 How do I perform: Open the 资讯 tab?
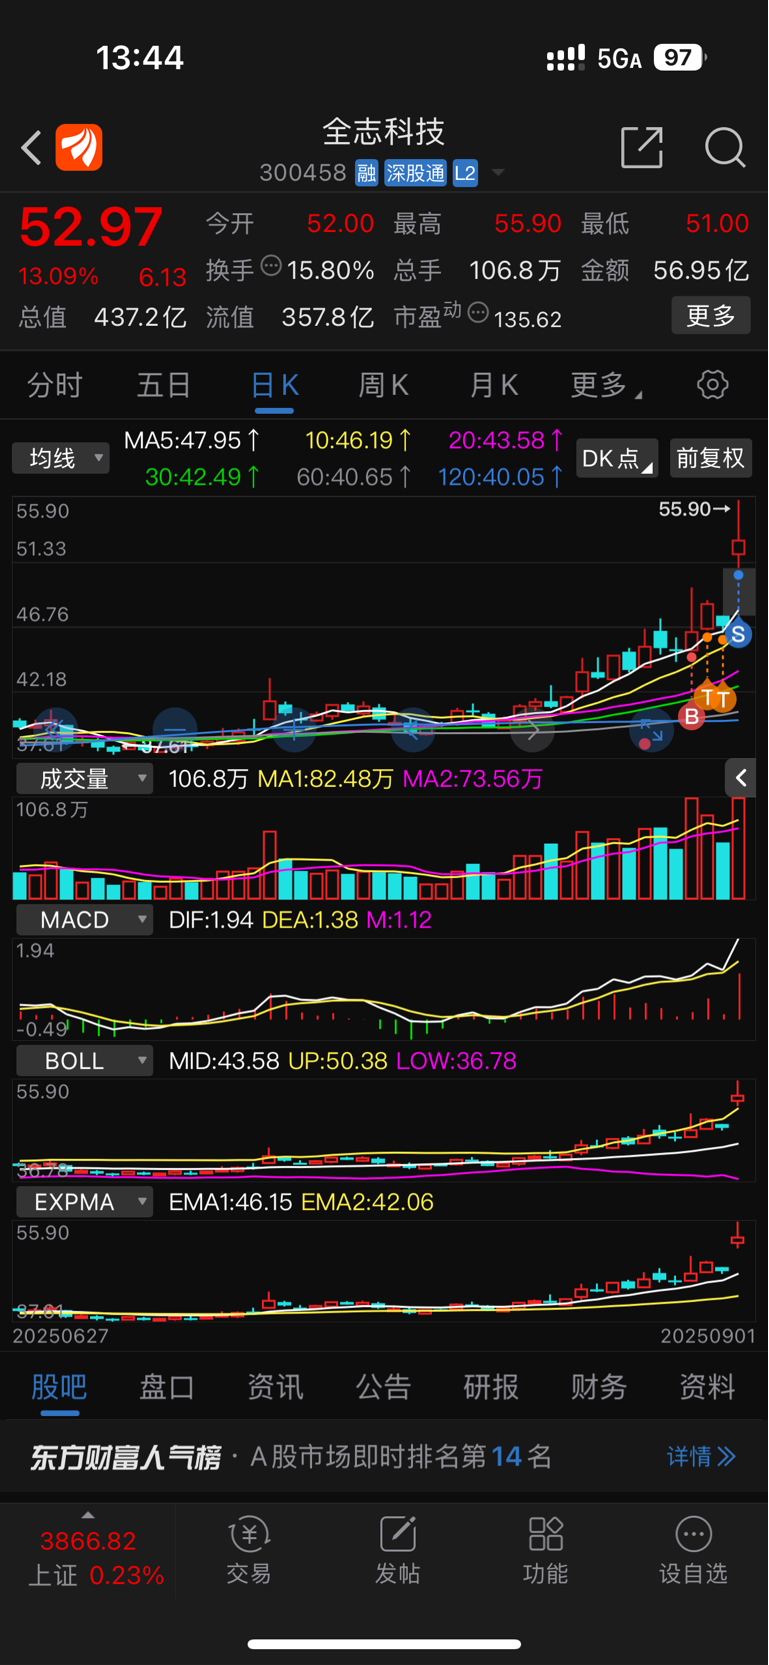coord(275,1387)
